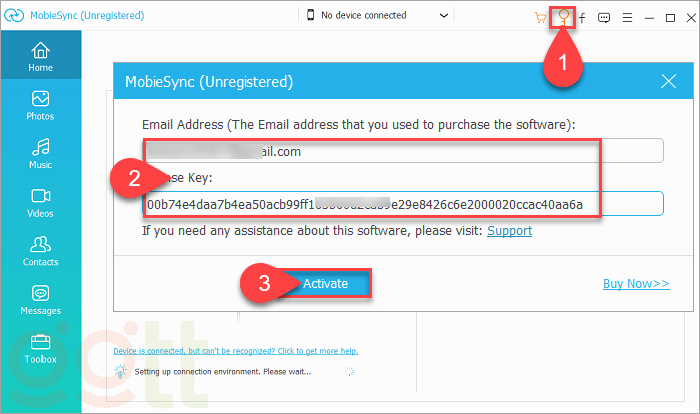
Task: Click the Email Address input field
Action: click(404, 152)
